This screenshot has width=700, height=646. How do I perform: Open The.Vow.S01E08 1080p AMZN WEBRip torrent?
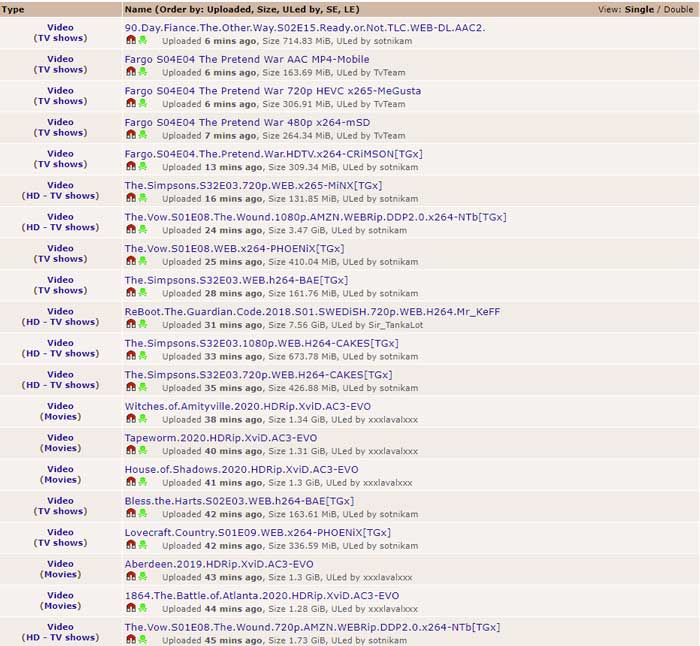(x=315, y=217)
